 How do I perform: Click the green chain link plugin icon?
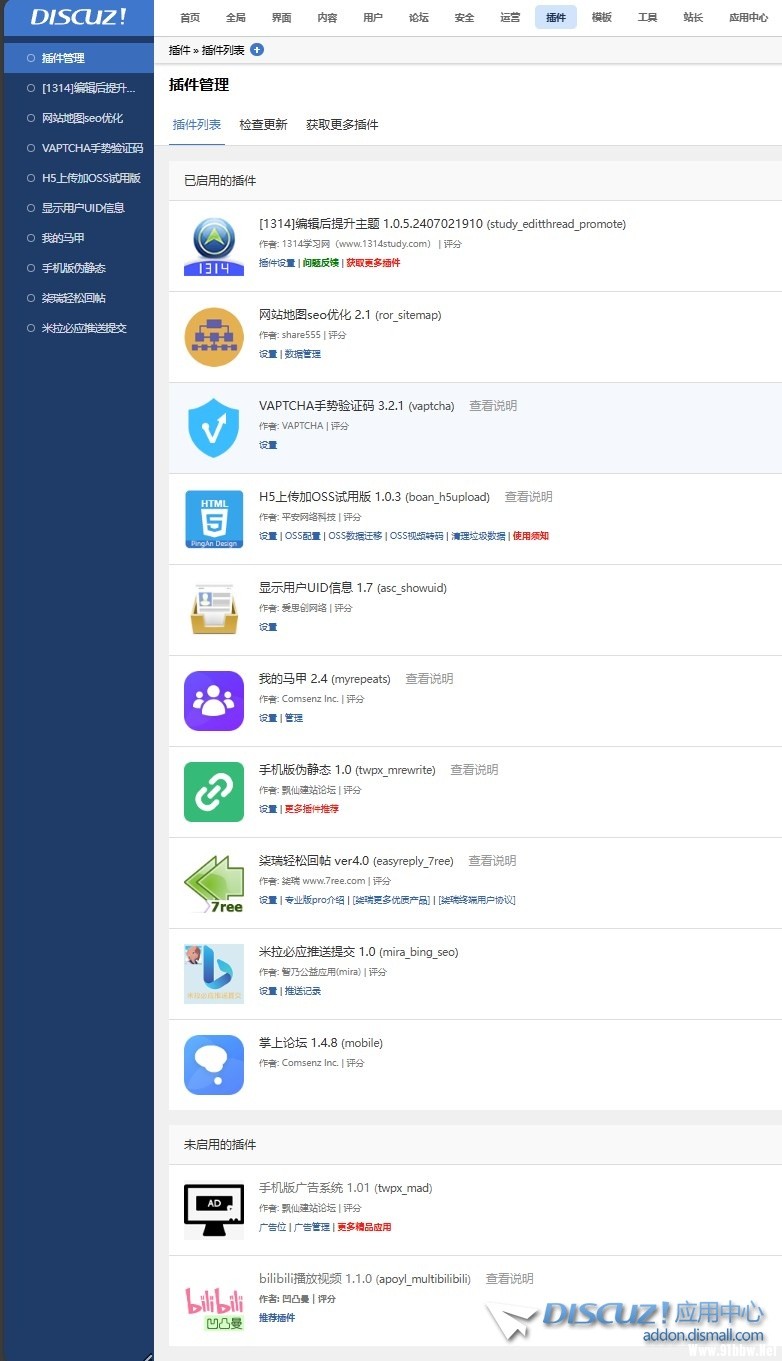(214, 792)
